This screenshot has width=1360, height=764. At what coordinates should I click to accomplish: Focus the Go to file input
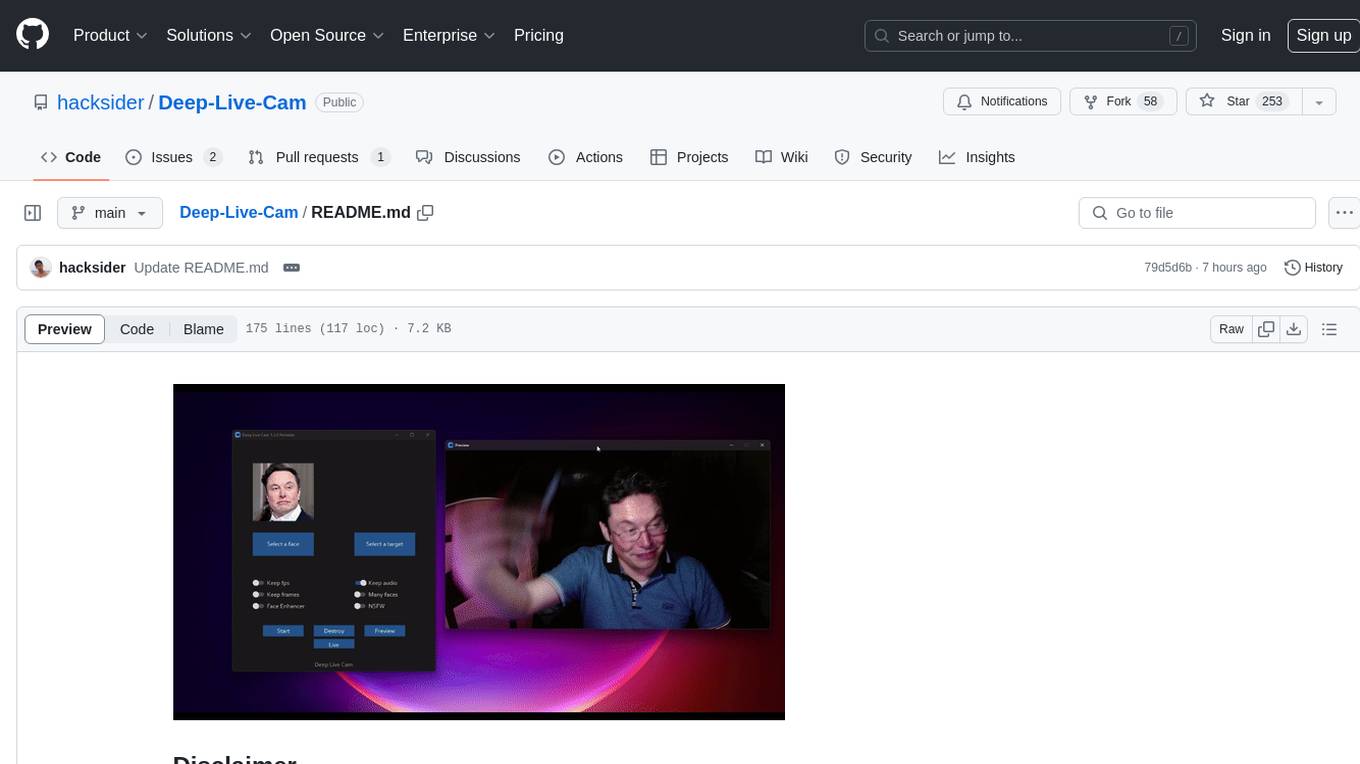point(1197,213)
